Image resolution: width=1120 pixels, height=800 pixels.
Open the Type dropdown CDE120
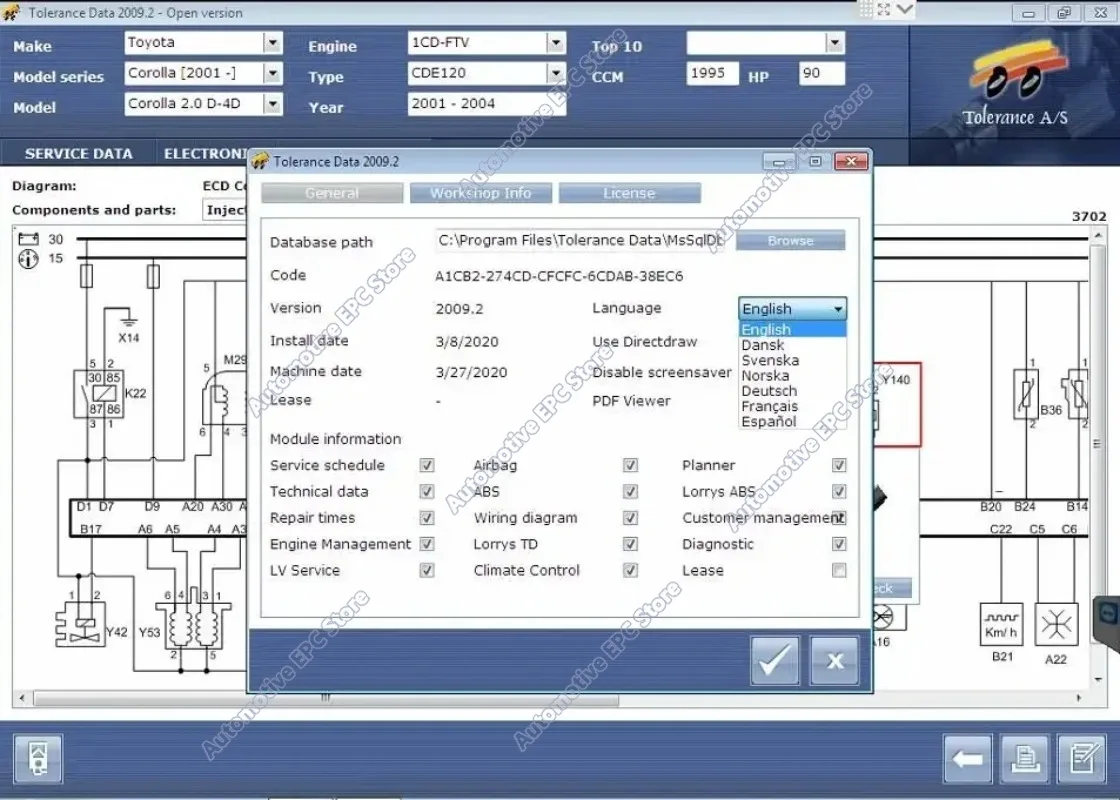(x=556, y=73)
